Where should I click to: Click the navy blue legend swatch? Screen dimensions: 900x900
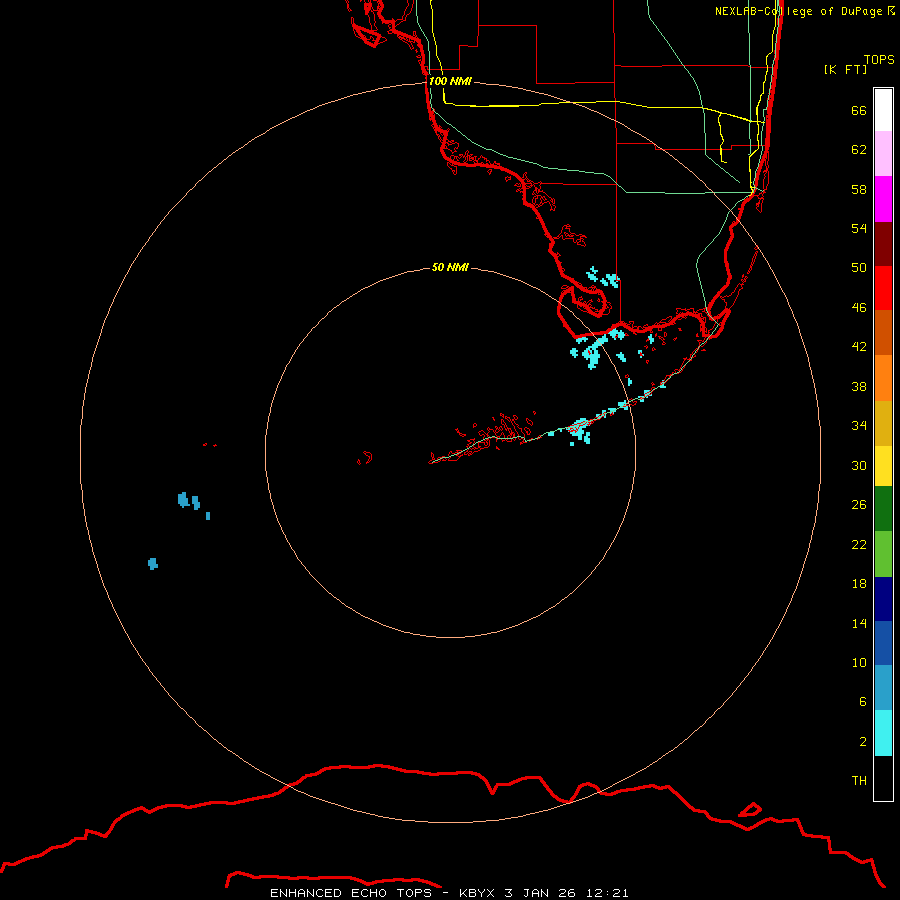(x=883, y=599)
